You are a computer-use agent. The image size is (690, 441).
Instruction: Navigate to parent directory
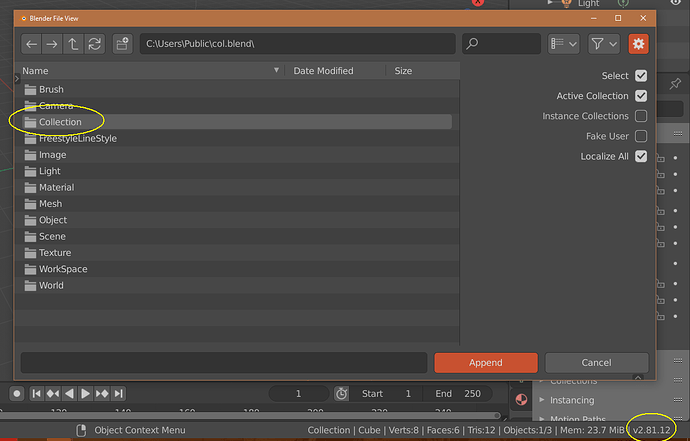tap(73, 44)
